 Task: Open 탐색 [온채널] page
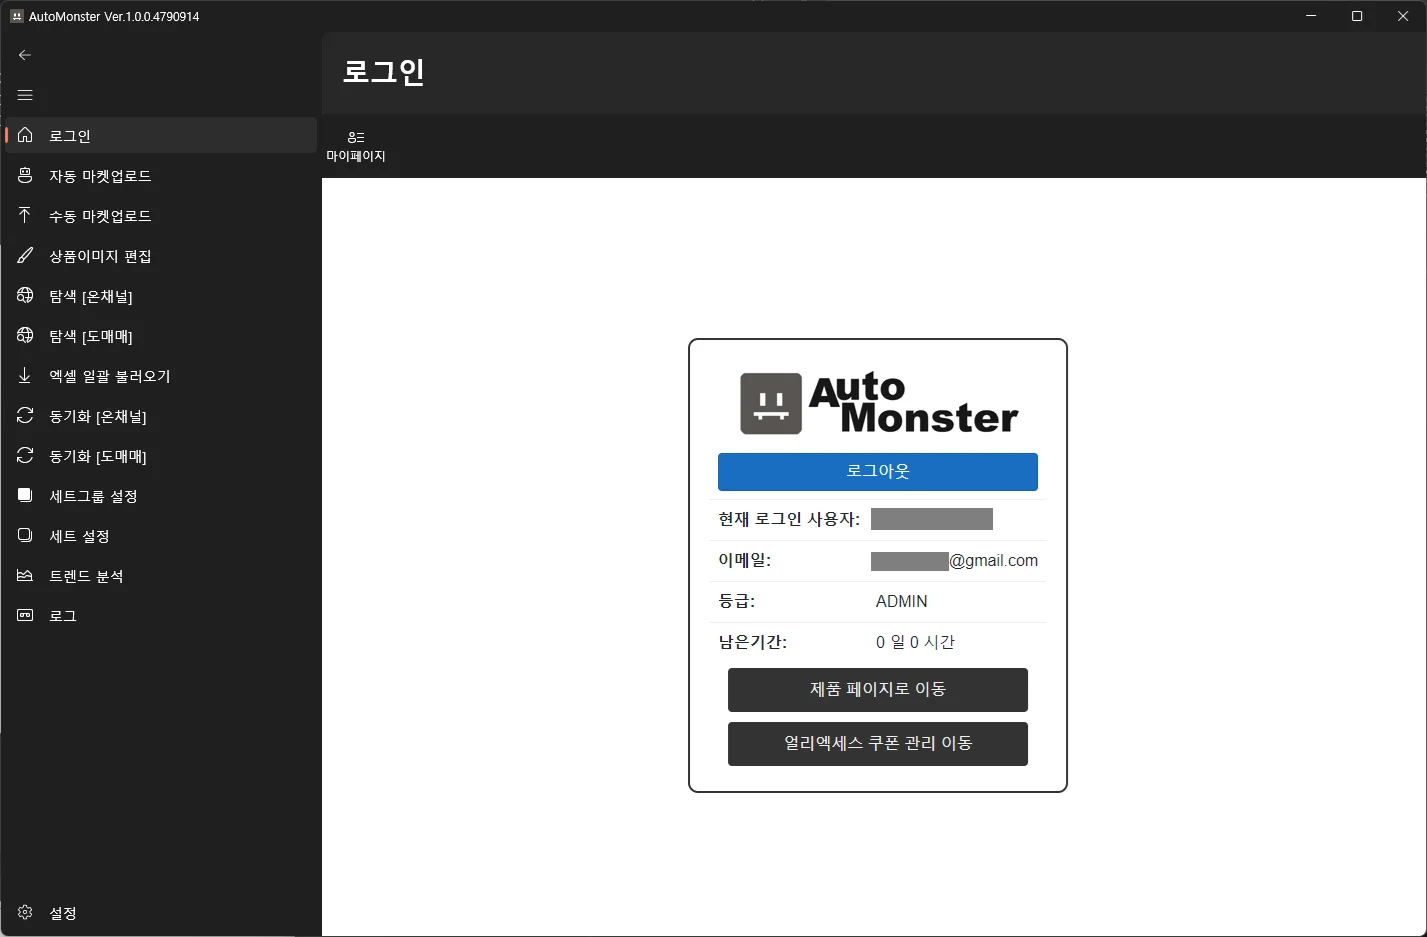[x=161, y=295]
